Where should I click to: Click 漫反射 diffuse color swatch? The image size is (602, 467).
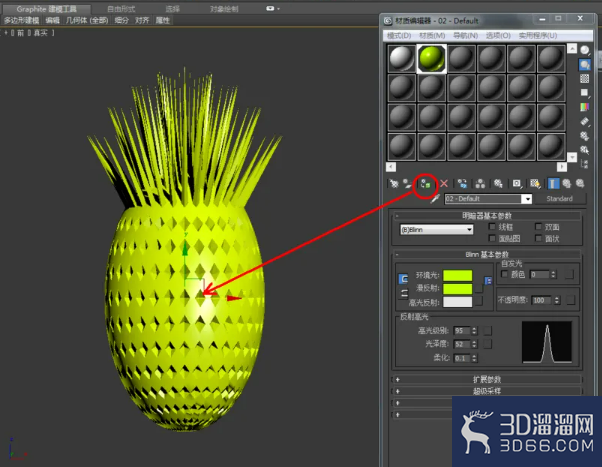coord(457,288)
